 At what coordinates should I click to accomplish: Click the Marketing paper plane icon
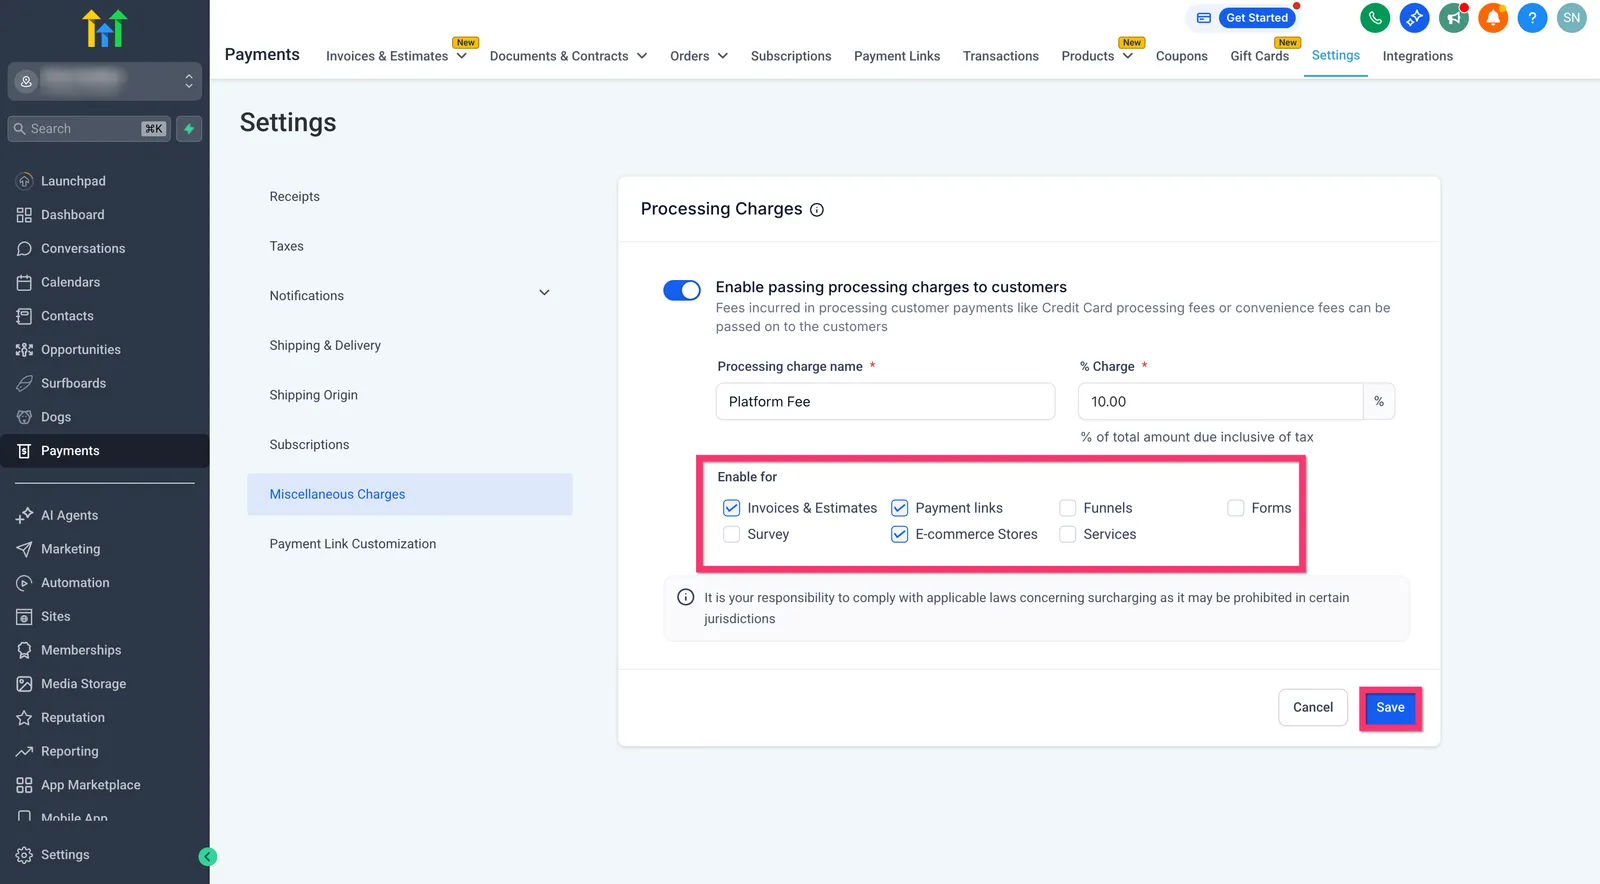[x=25, y=549]
